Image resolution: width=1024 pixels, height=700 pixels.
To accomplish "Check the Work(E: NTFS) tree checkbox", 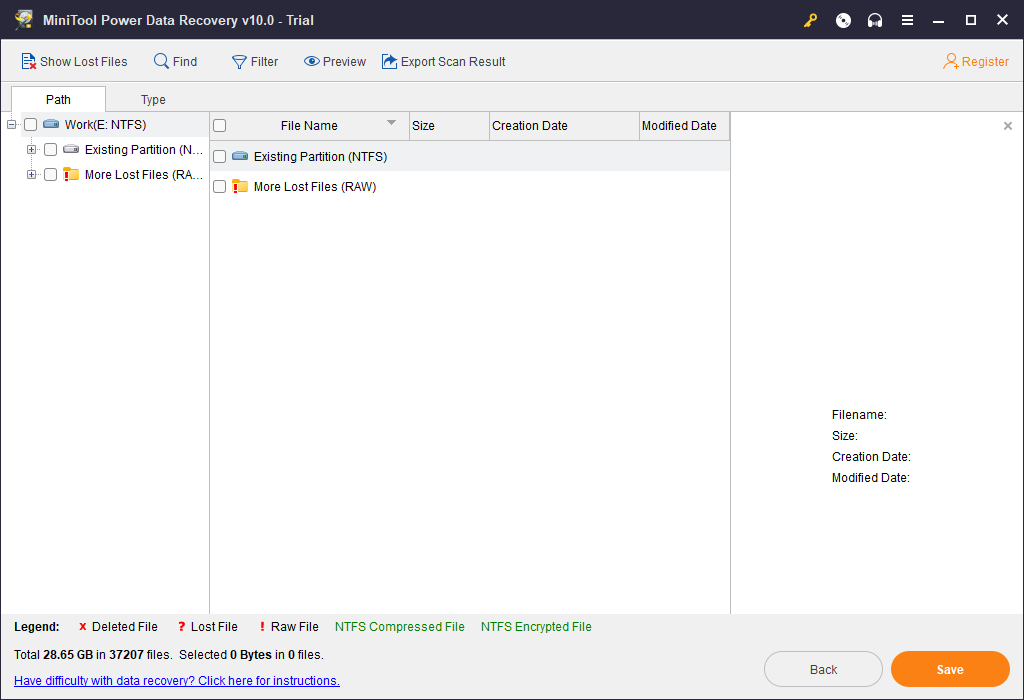I will point(30,124).
